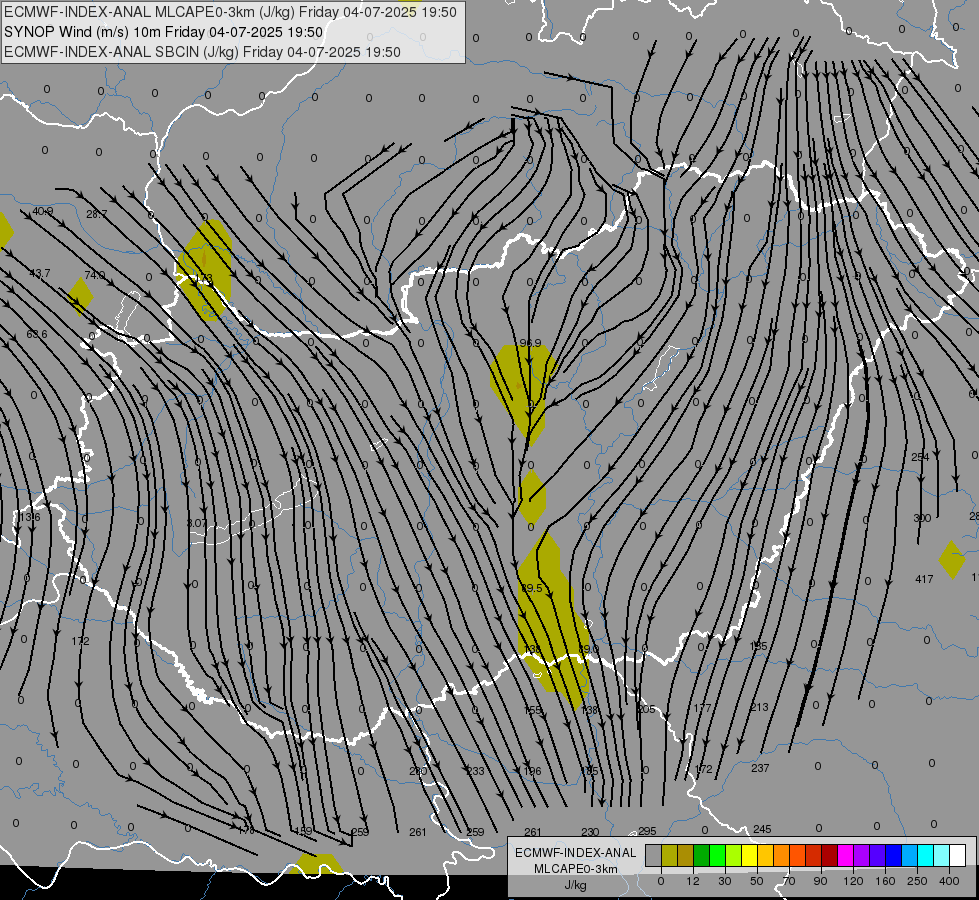Click the legend label 120
The height and width of the screenshot is (900, 979).
853,881
